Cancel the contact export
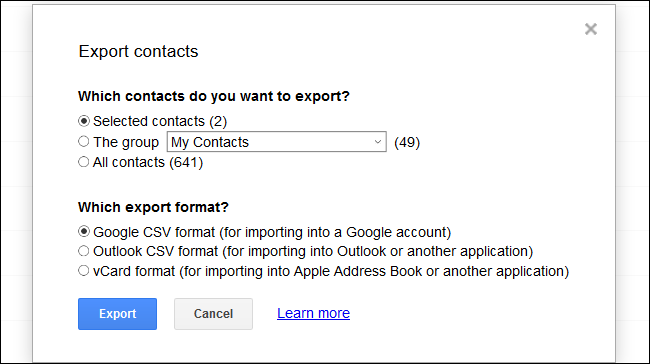The height and width of the screenshot is (364, 650). pyautogui.click(x=213, y=314)
